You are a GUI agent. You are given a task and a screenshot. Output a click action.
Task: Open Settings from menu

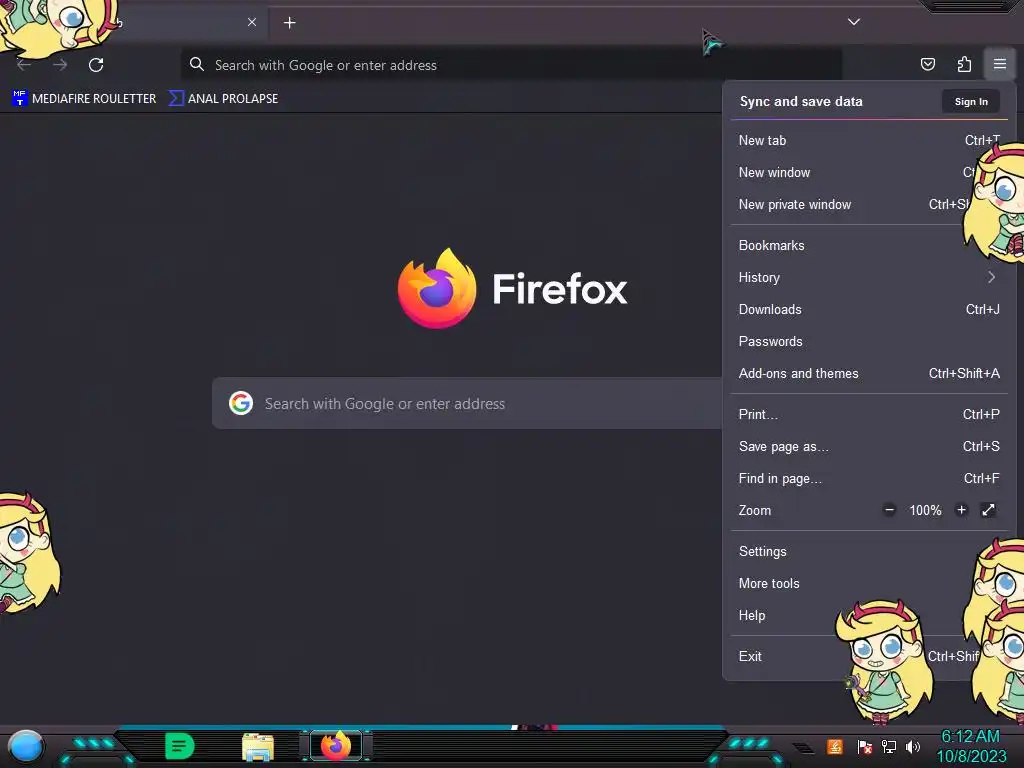[869, 552]
